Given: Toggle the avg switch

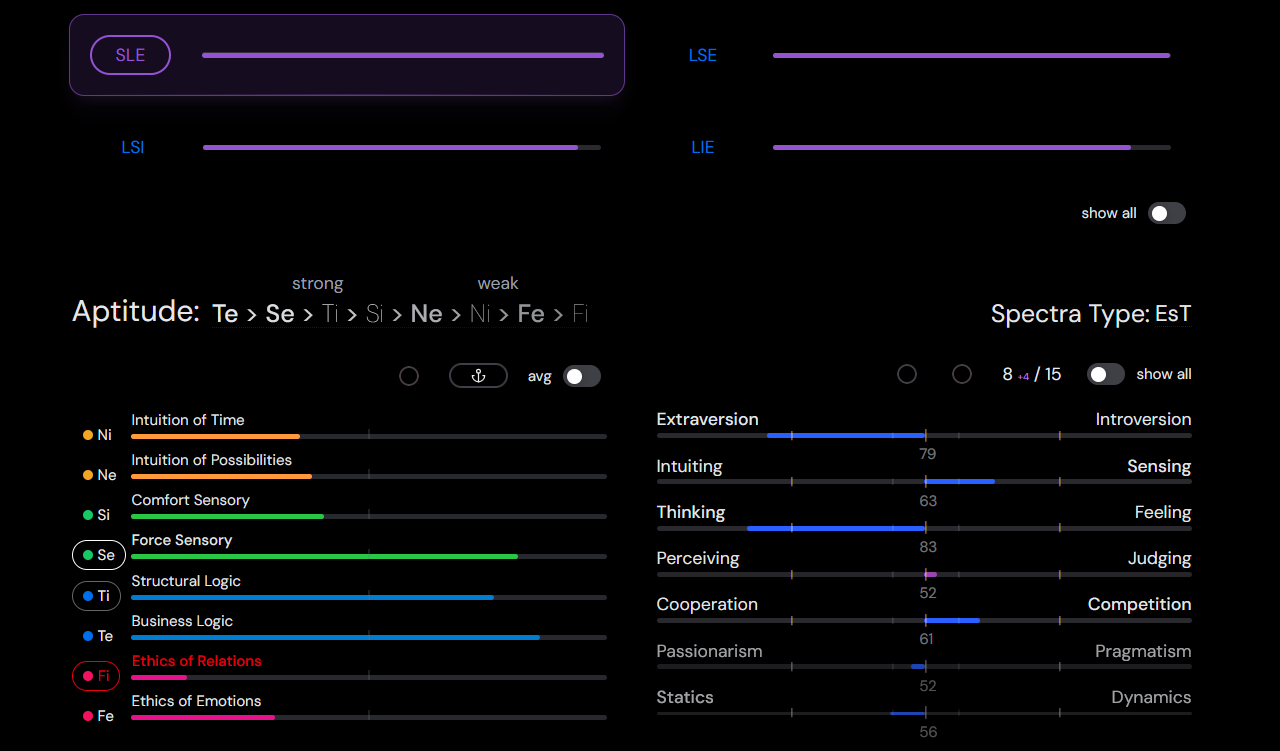Looking at the screenshot, I should pyautogui.click(x=582, y=376).
